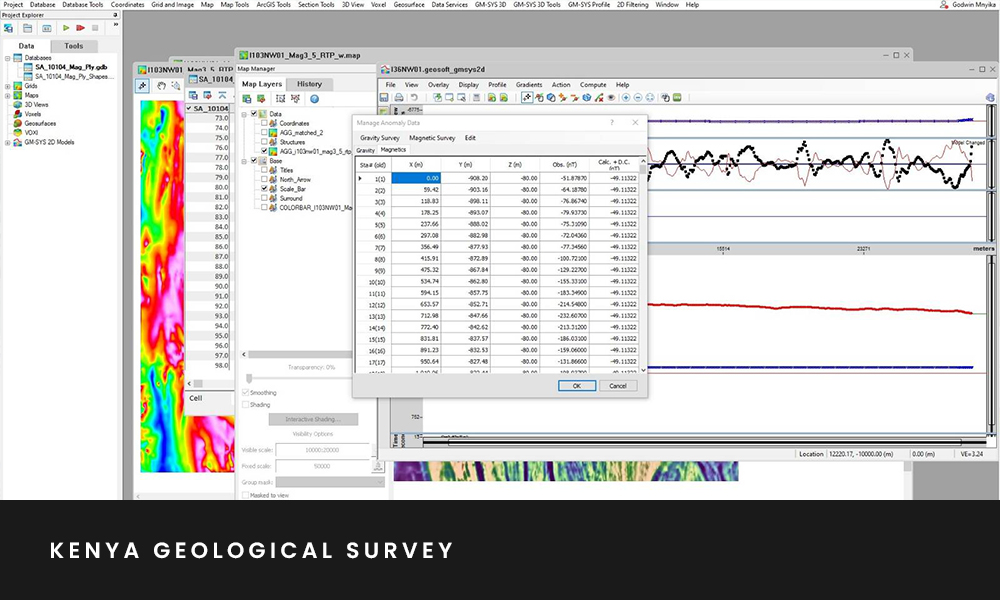Screen dimensions: 1000x600
Task: Click the Map Manager help question mark icon
Action: point(314,99)
